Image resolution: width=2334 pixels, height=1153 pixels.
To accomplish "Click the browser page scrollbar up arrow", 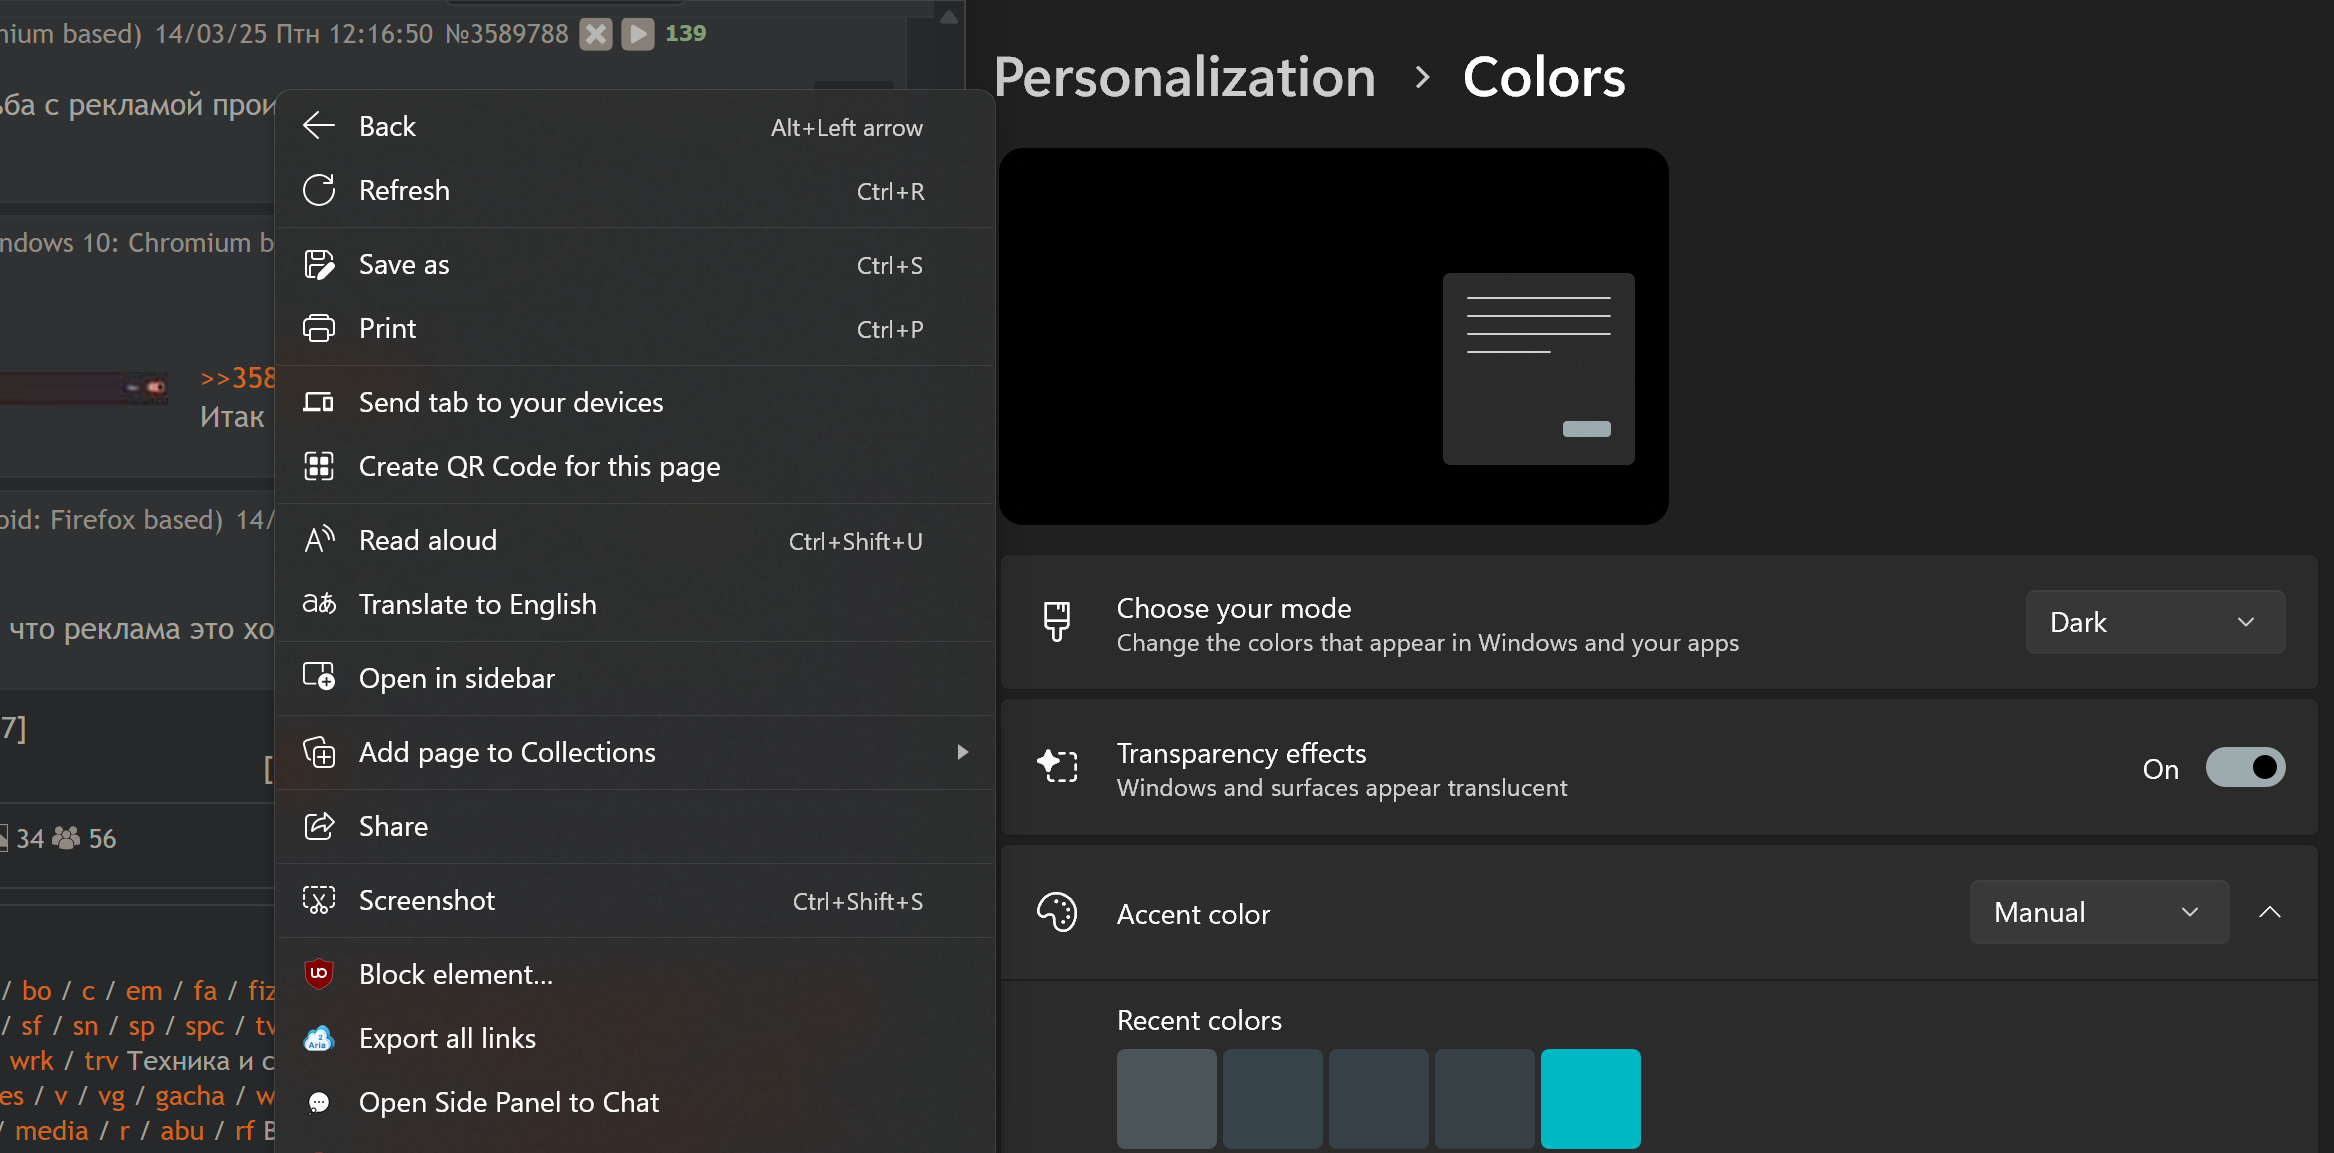I will (949, 15).
